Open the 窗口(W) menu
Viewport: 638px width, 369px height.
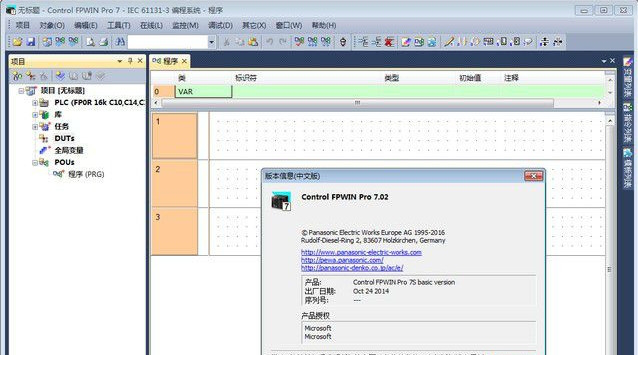coord(288,25)
